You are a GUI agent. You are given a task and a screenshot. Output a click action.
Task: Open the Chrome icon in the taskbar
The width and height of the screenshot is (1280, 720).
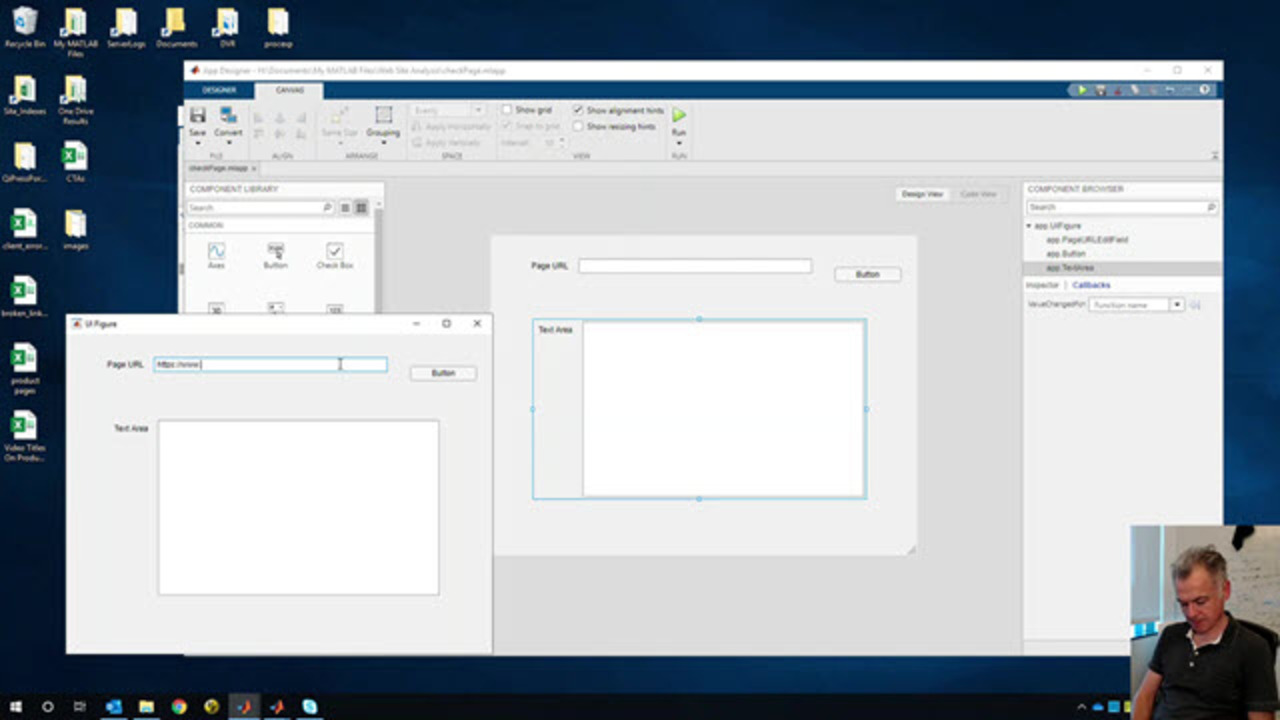(179, 707)
